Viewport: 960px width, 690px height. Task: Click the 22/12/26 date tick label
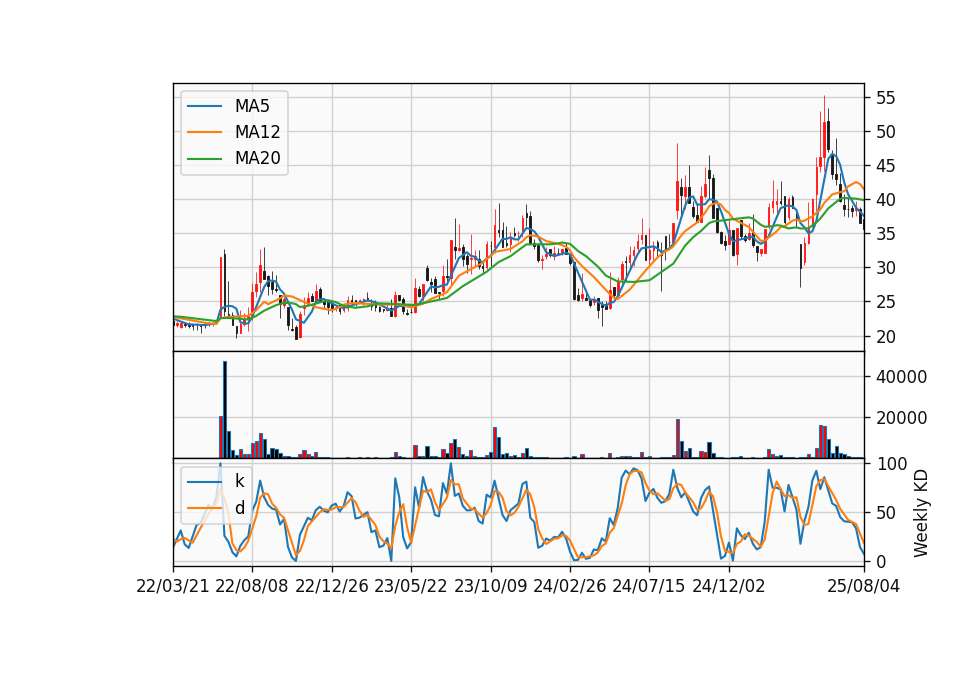tap(332, 586)
